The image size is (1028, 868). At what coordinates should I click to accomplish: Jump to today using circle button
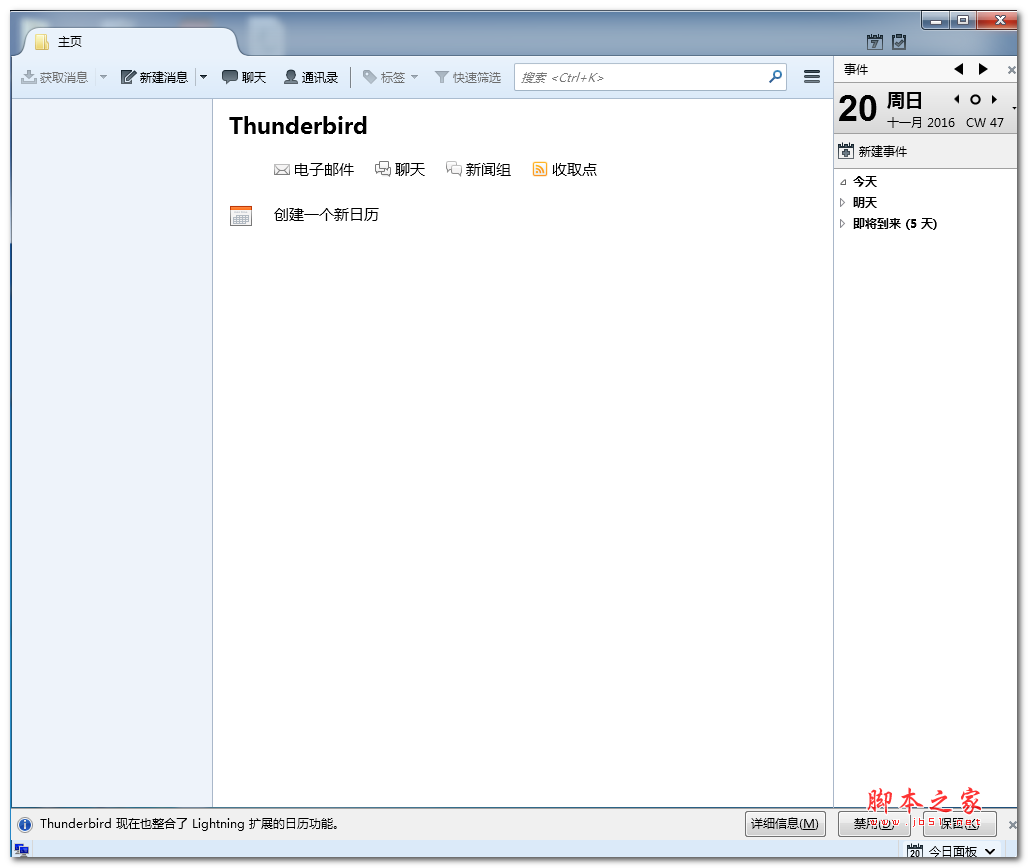(x=976, y=100)
